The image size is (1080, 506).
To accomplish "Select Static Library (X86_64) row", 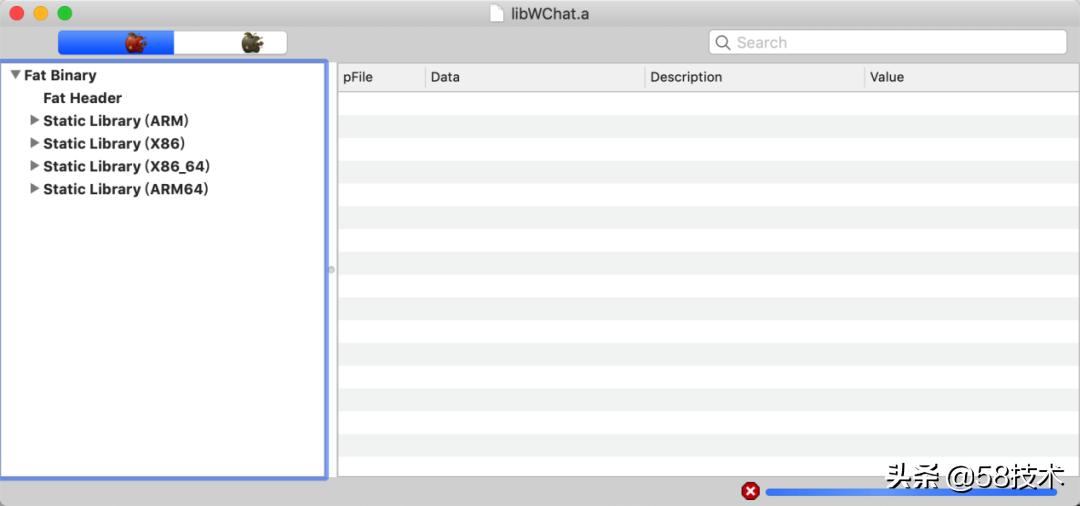I will (163, 166).
